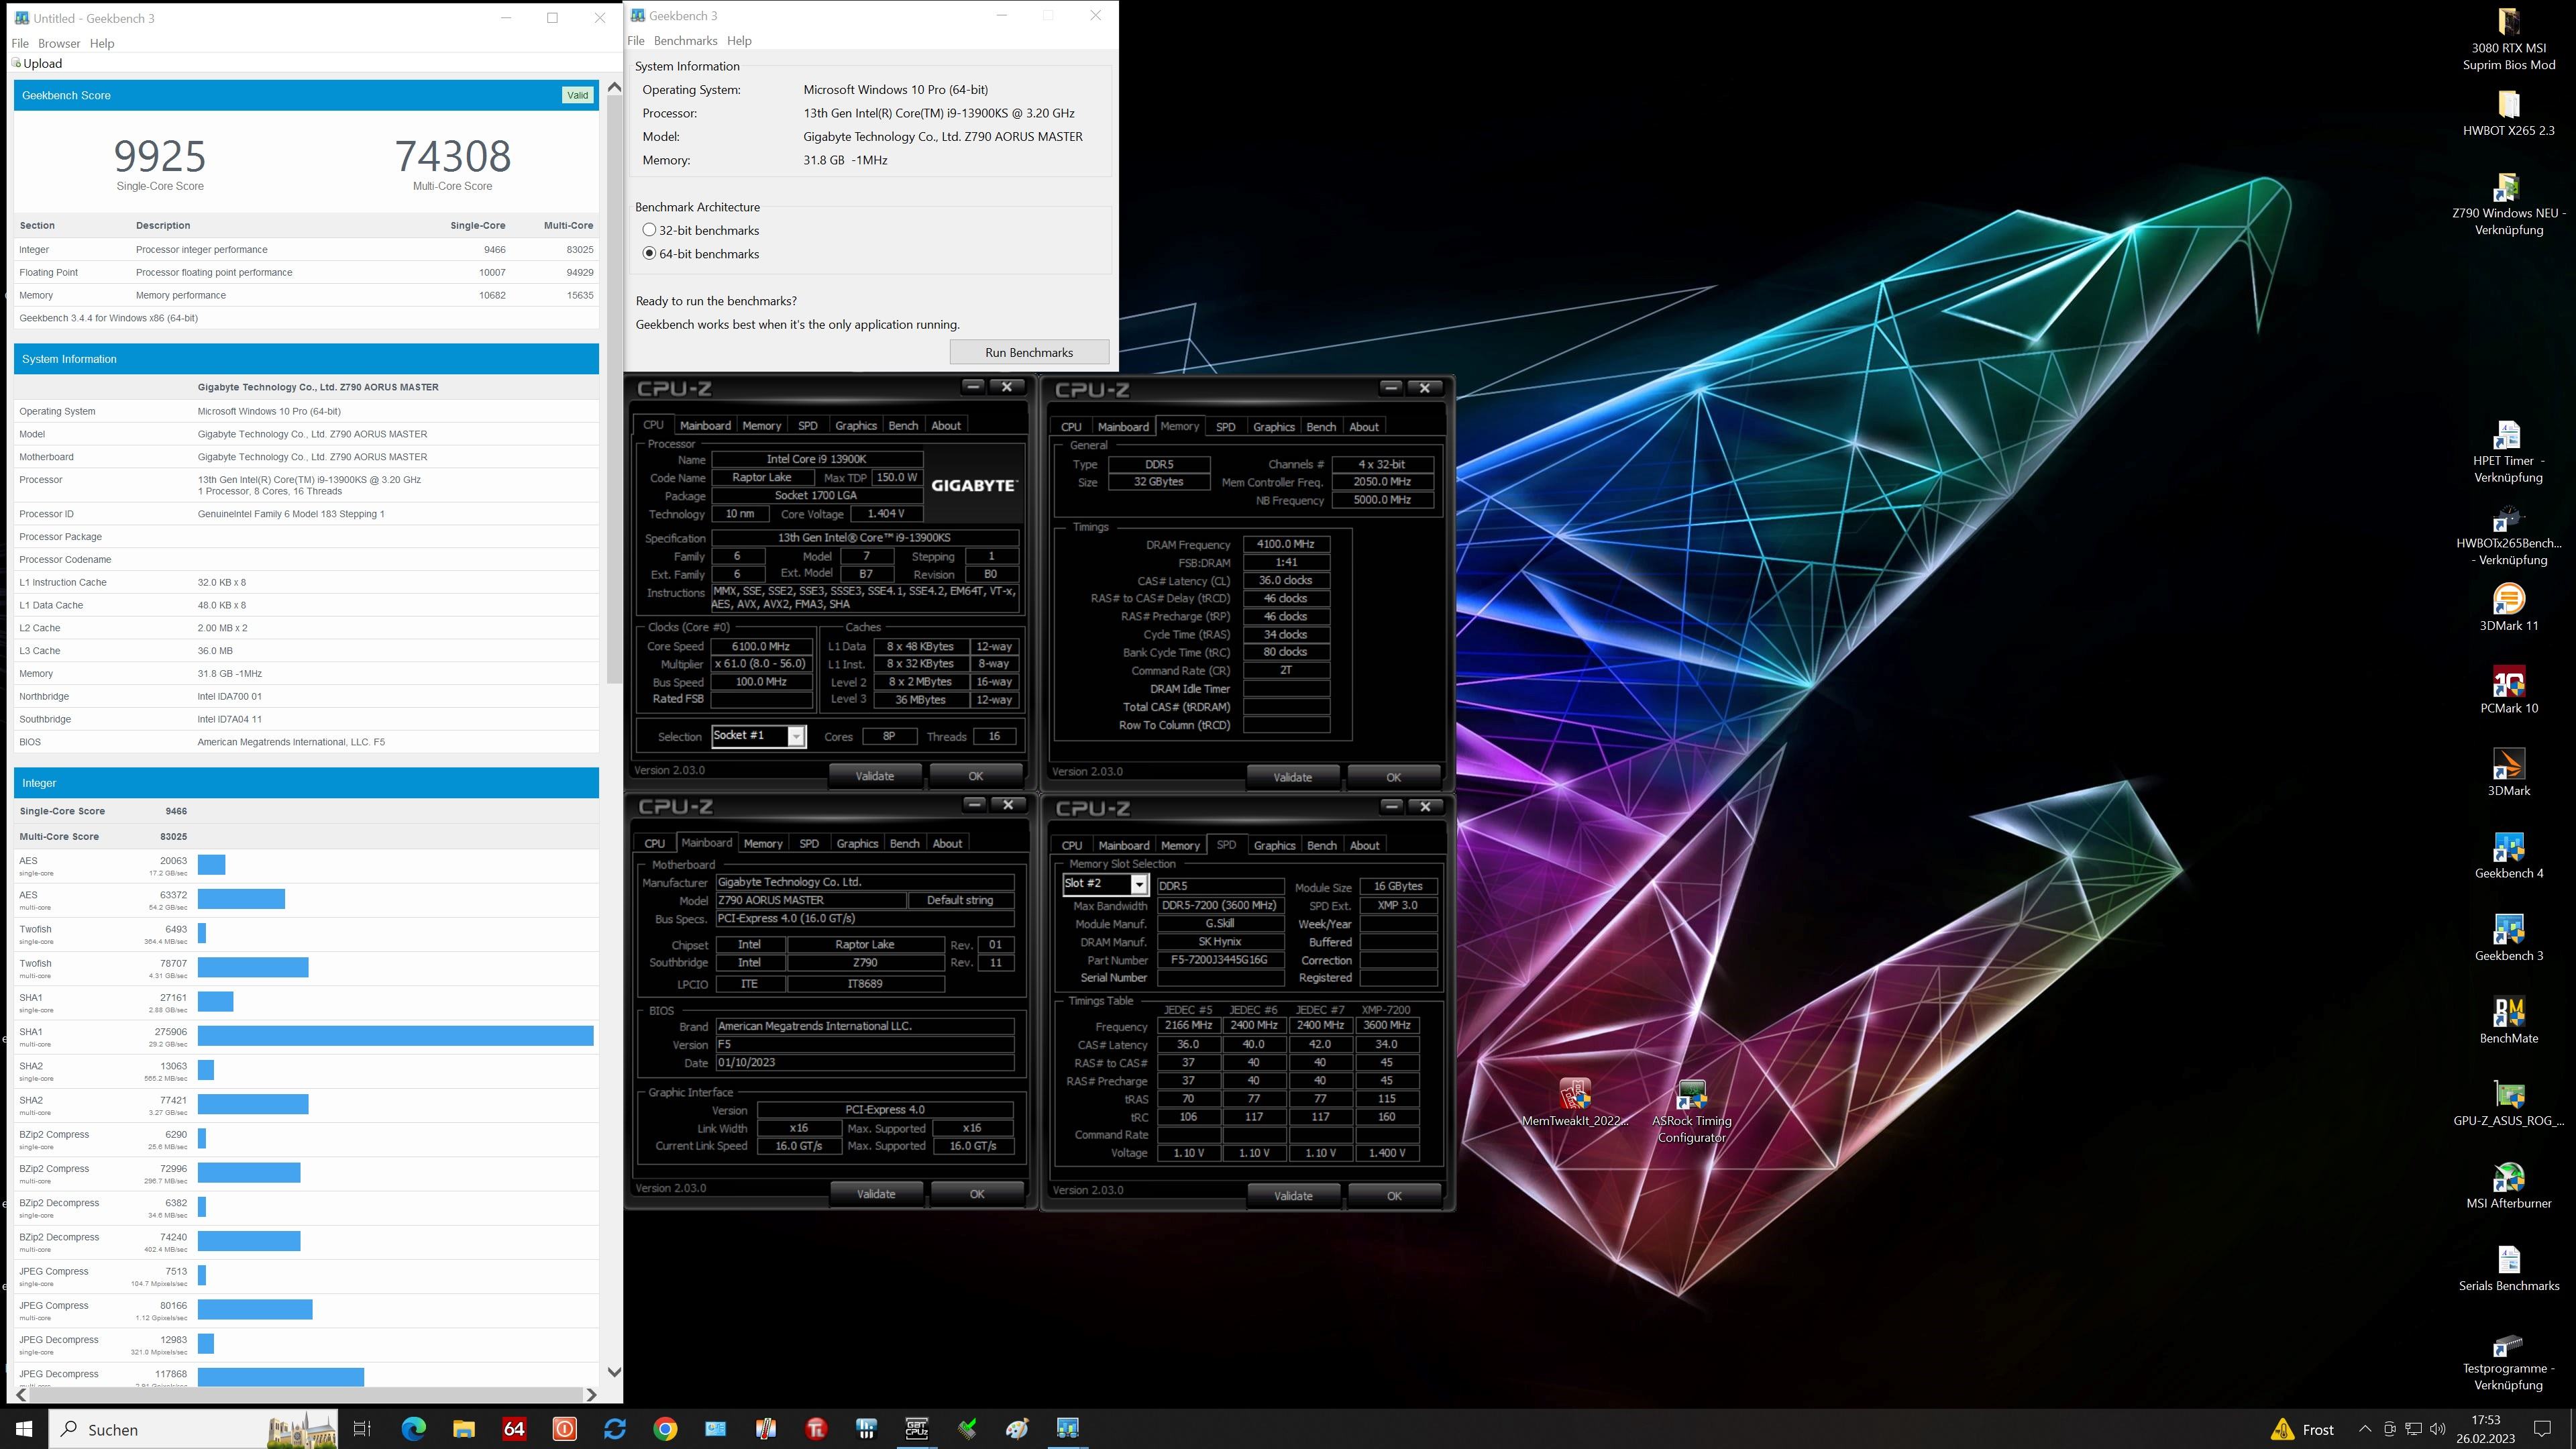Viewport: 2576px width, 1449px height.
Task: Open the MemTweakIt_2022 desktop icon
Action: coord(1575,1102)
